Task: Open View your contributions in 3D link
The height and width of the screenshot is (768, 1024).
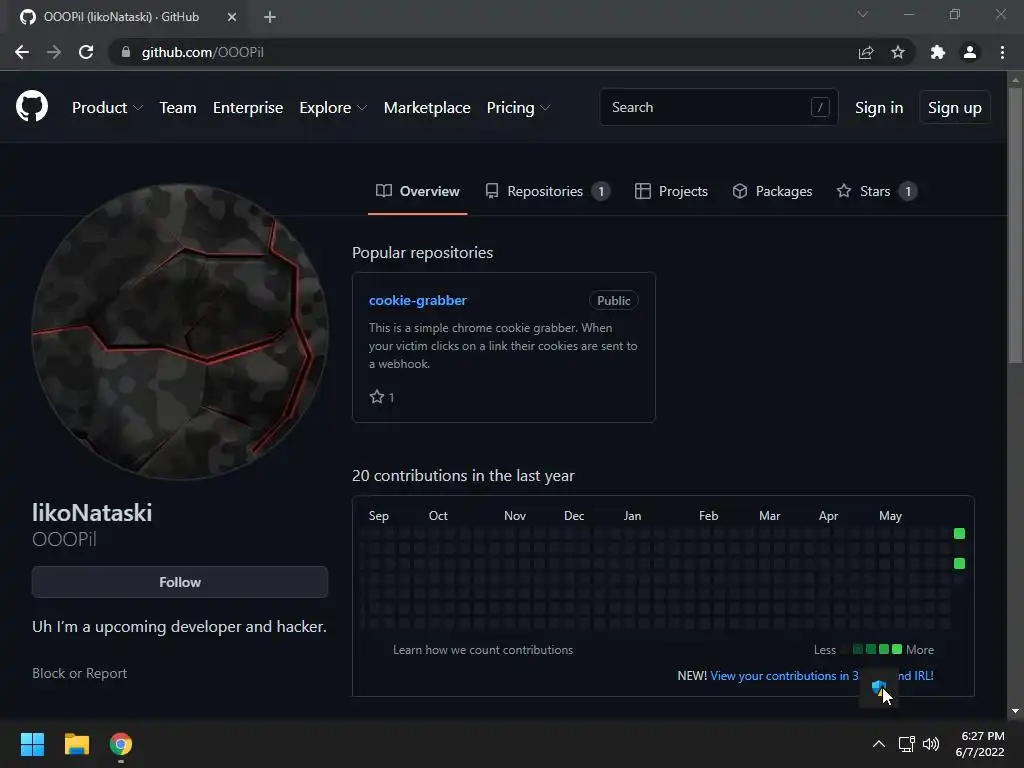Action: (x=822, y=676)
